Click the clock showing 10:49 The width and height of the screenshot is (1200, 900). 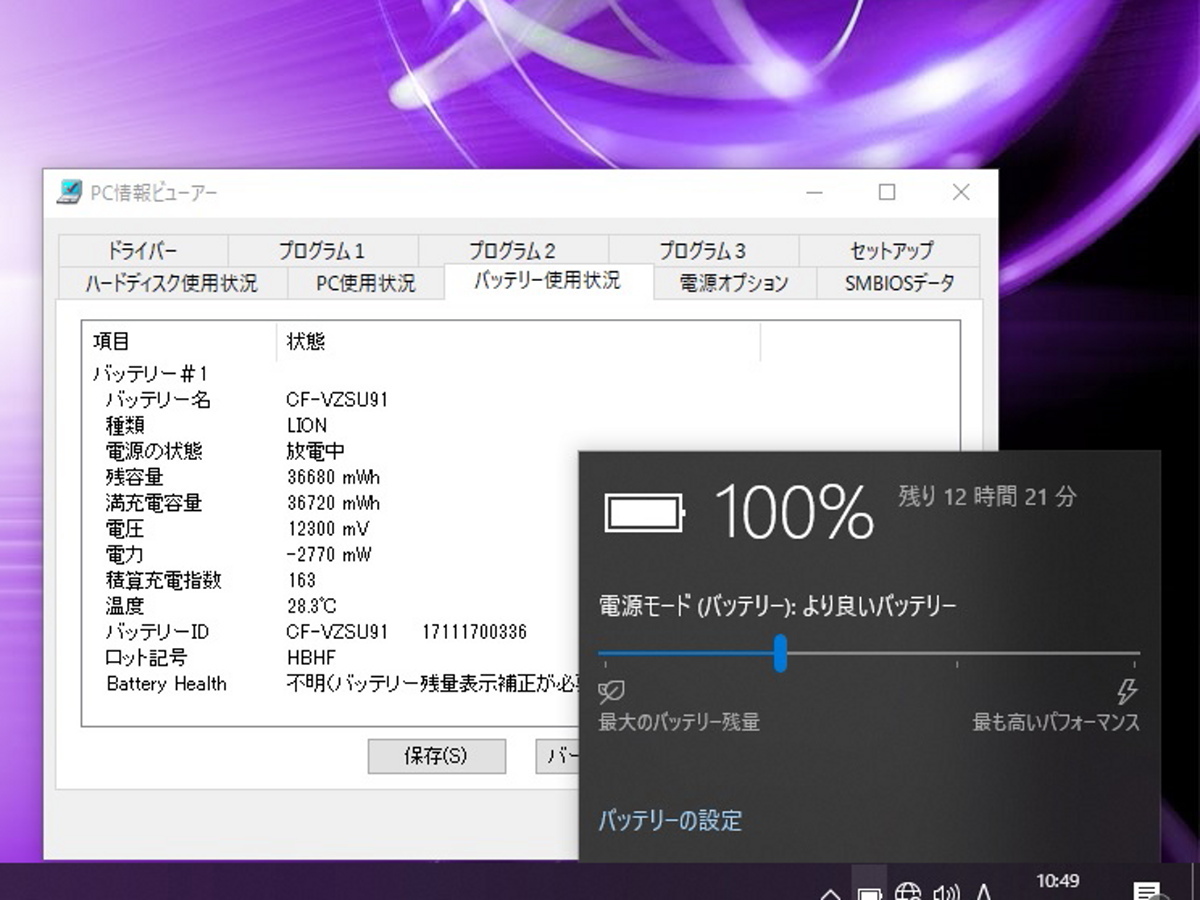pos(1057,881)
